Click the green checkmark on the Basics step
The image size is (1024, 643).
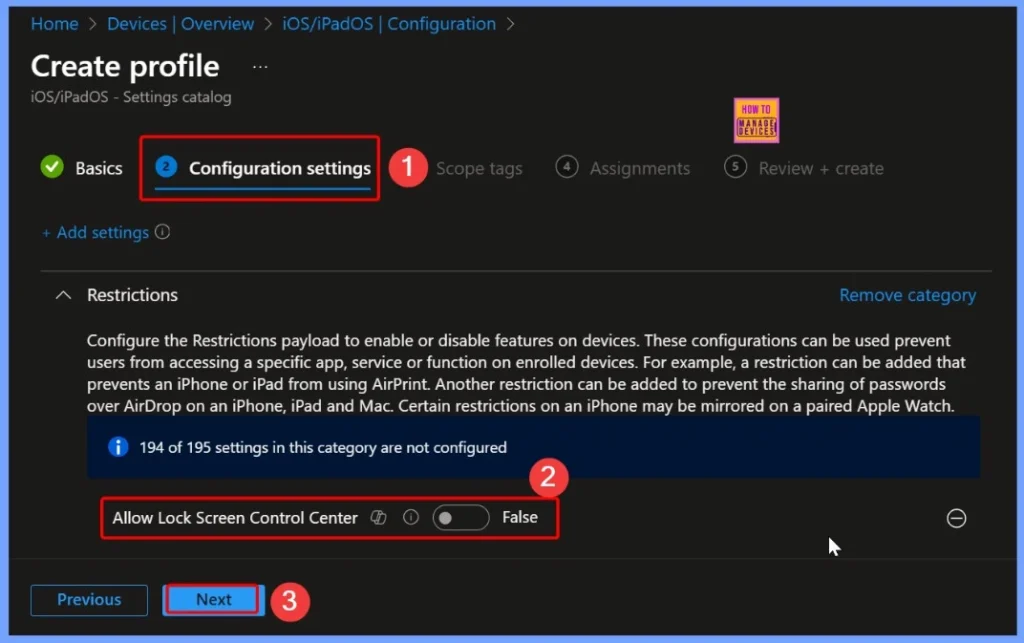tap(51, 168)
